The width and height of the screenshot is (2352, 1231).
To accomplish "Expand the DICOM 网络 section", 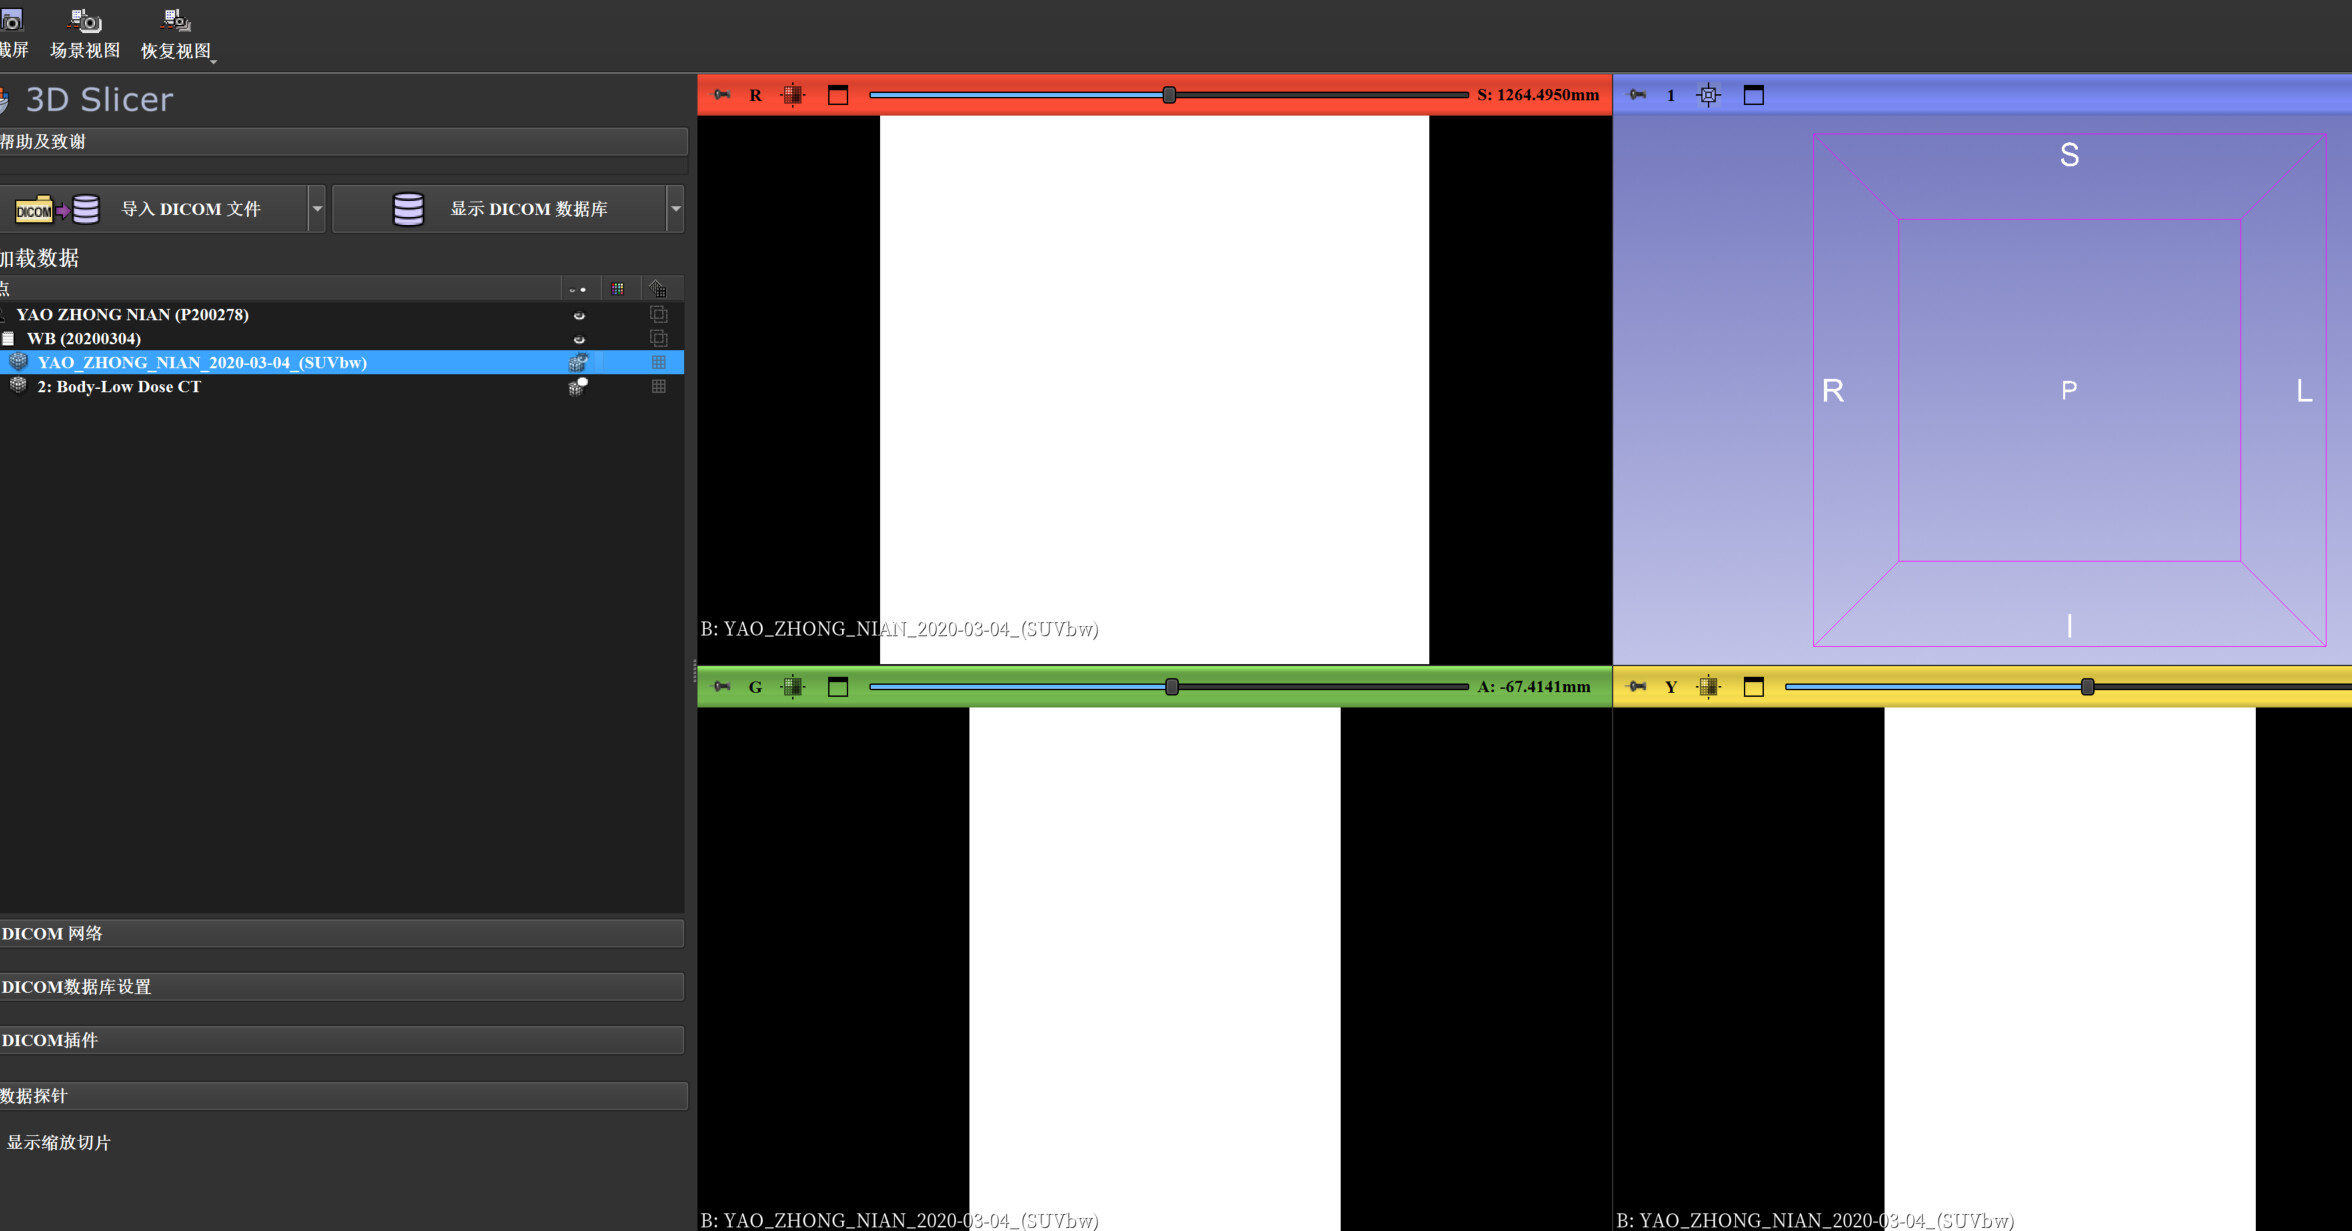I will (340, 933).
